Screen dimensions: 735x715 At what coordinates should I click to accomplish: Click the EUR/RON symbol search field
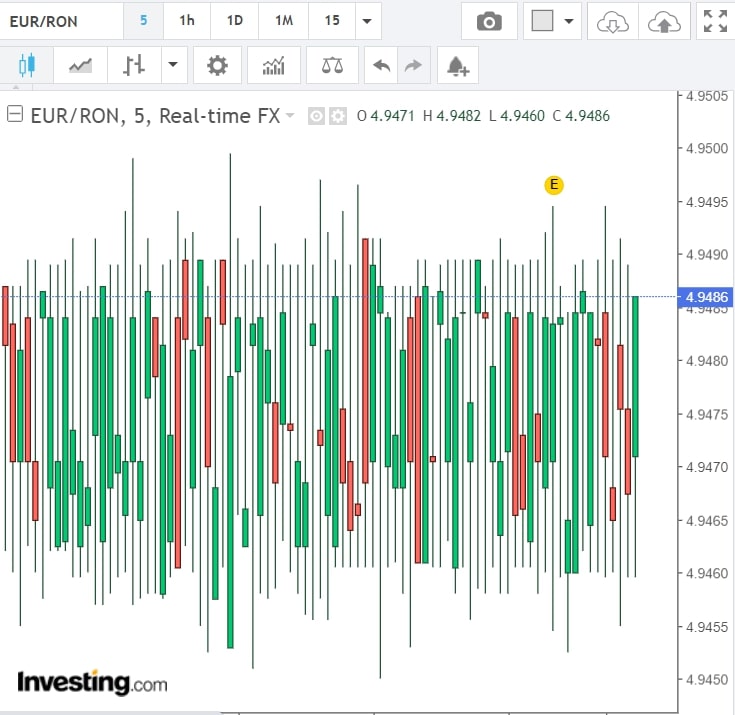pos(60,21)
